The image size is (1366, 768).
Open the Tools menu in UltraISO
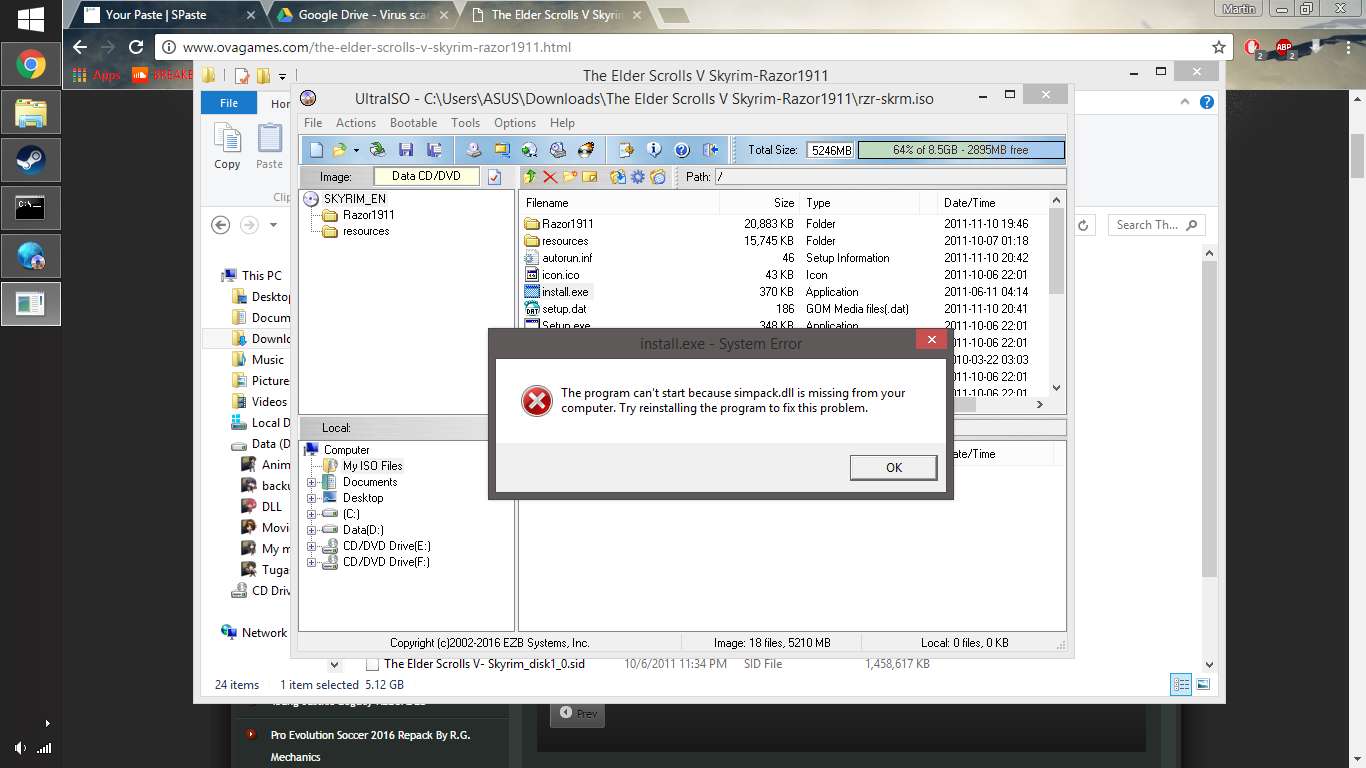(465, 123)
